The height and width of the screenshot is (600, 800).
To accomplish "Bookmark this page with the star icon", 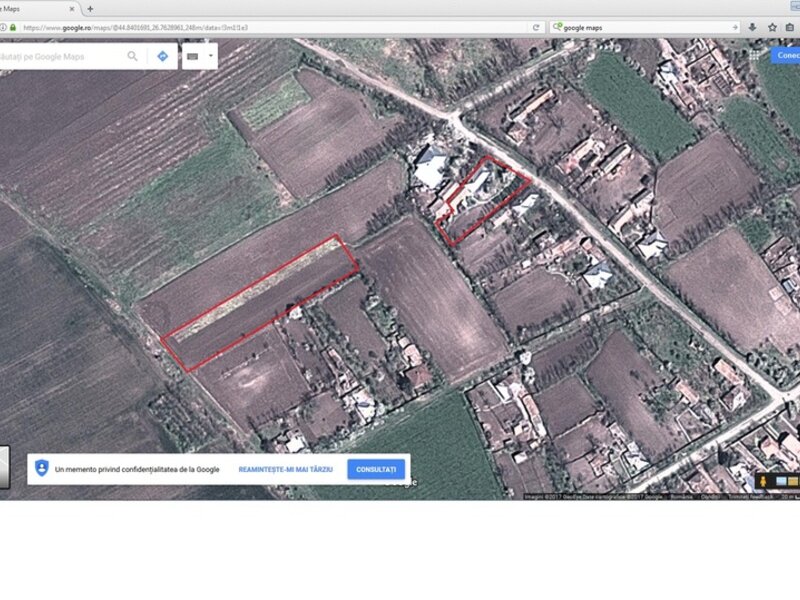I will point(772,27).
